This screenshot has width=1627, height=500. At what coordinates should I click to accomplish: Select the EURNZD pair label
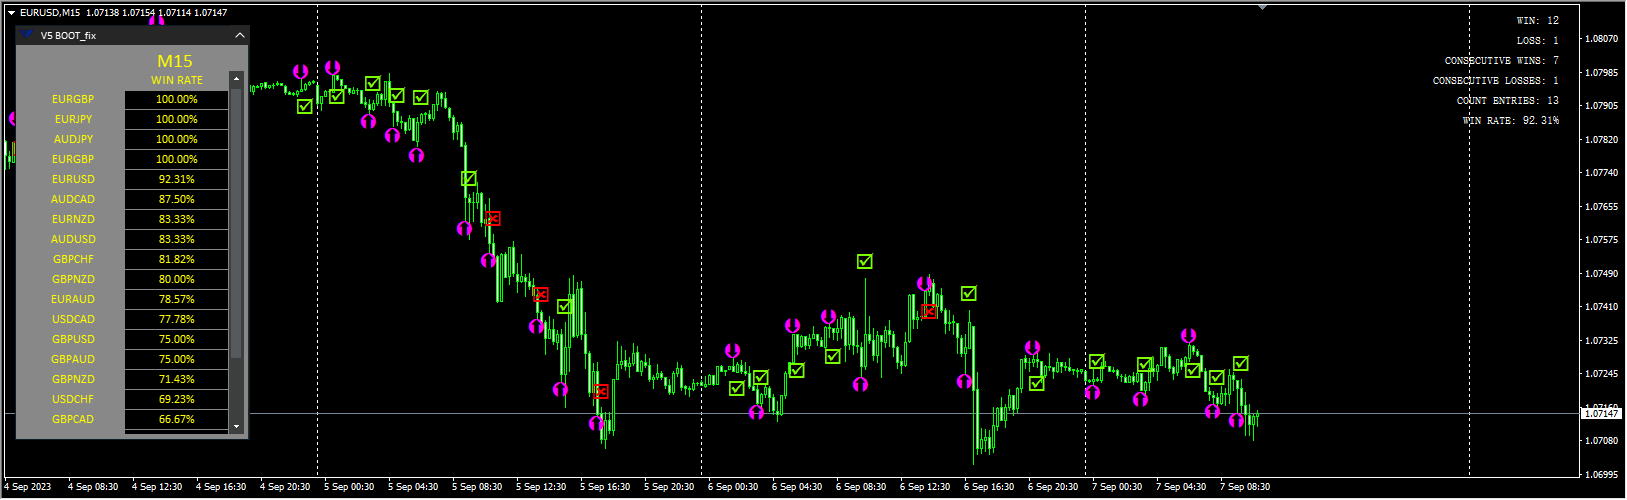(x=73, y=219)
